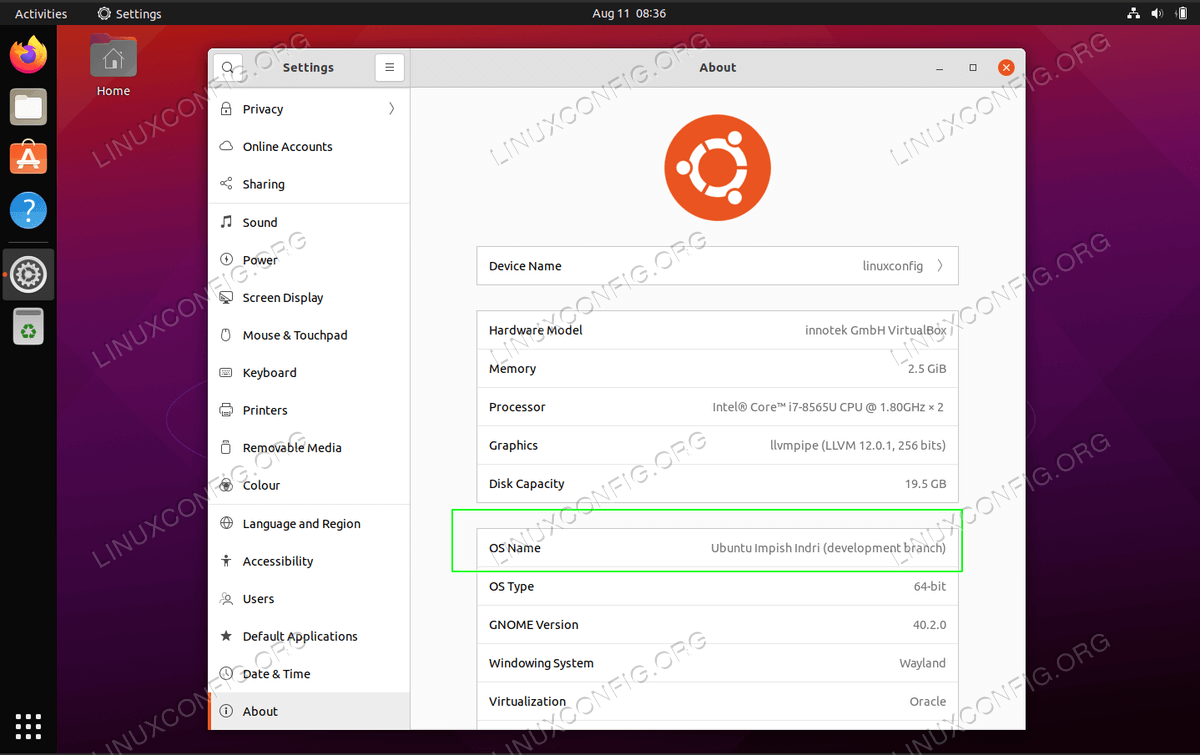
Task: Launch Firefox from the dock
Action: pyautogui.click(x=29, y=55)
